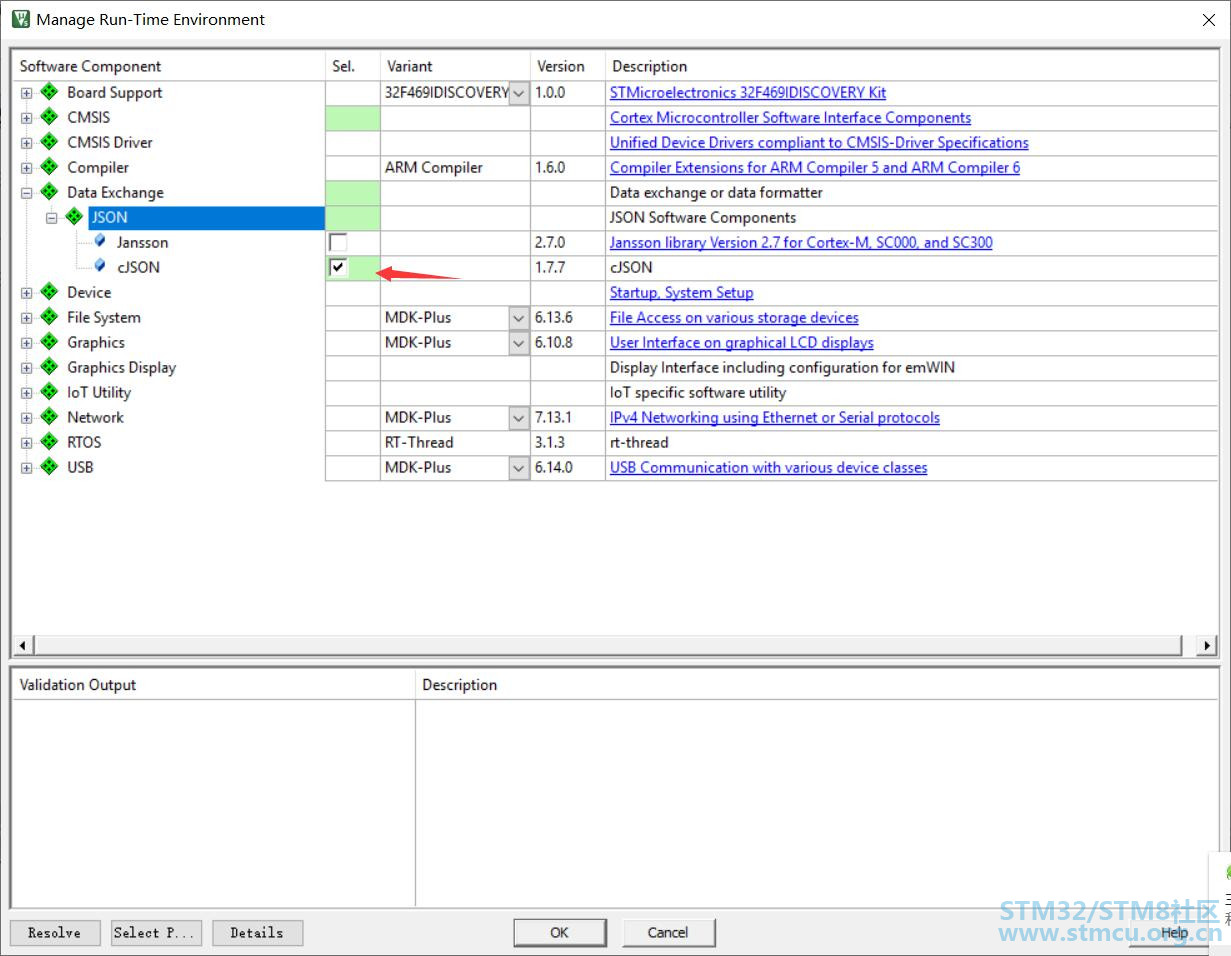Open Cortex Microcontroller Software Interface Components link
The width and height of the screenshot is (1231, 956).
(790, 117)
